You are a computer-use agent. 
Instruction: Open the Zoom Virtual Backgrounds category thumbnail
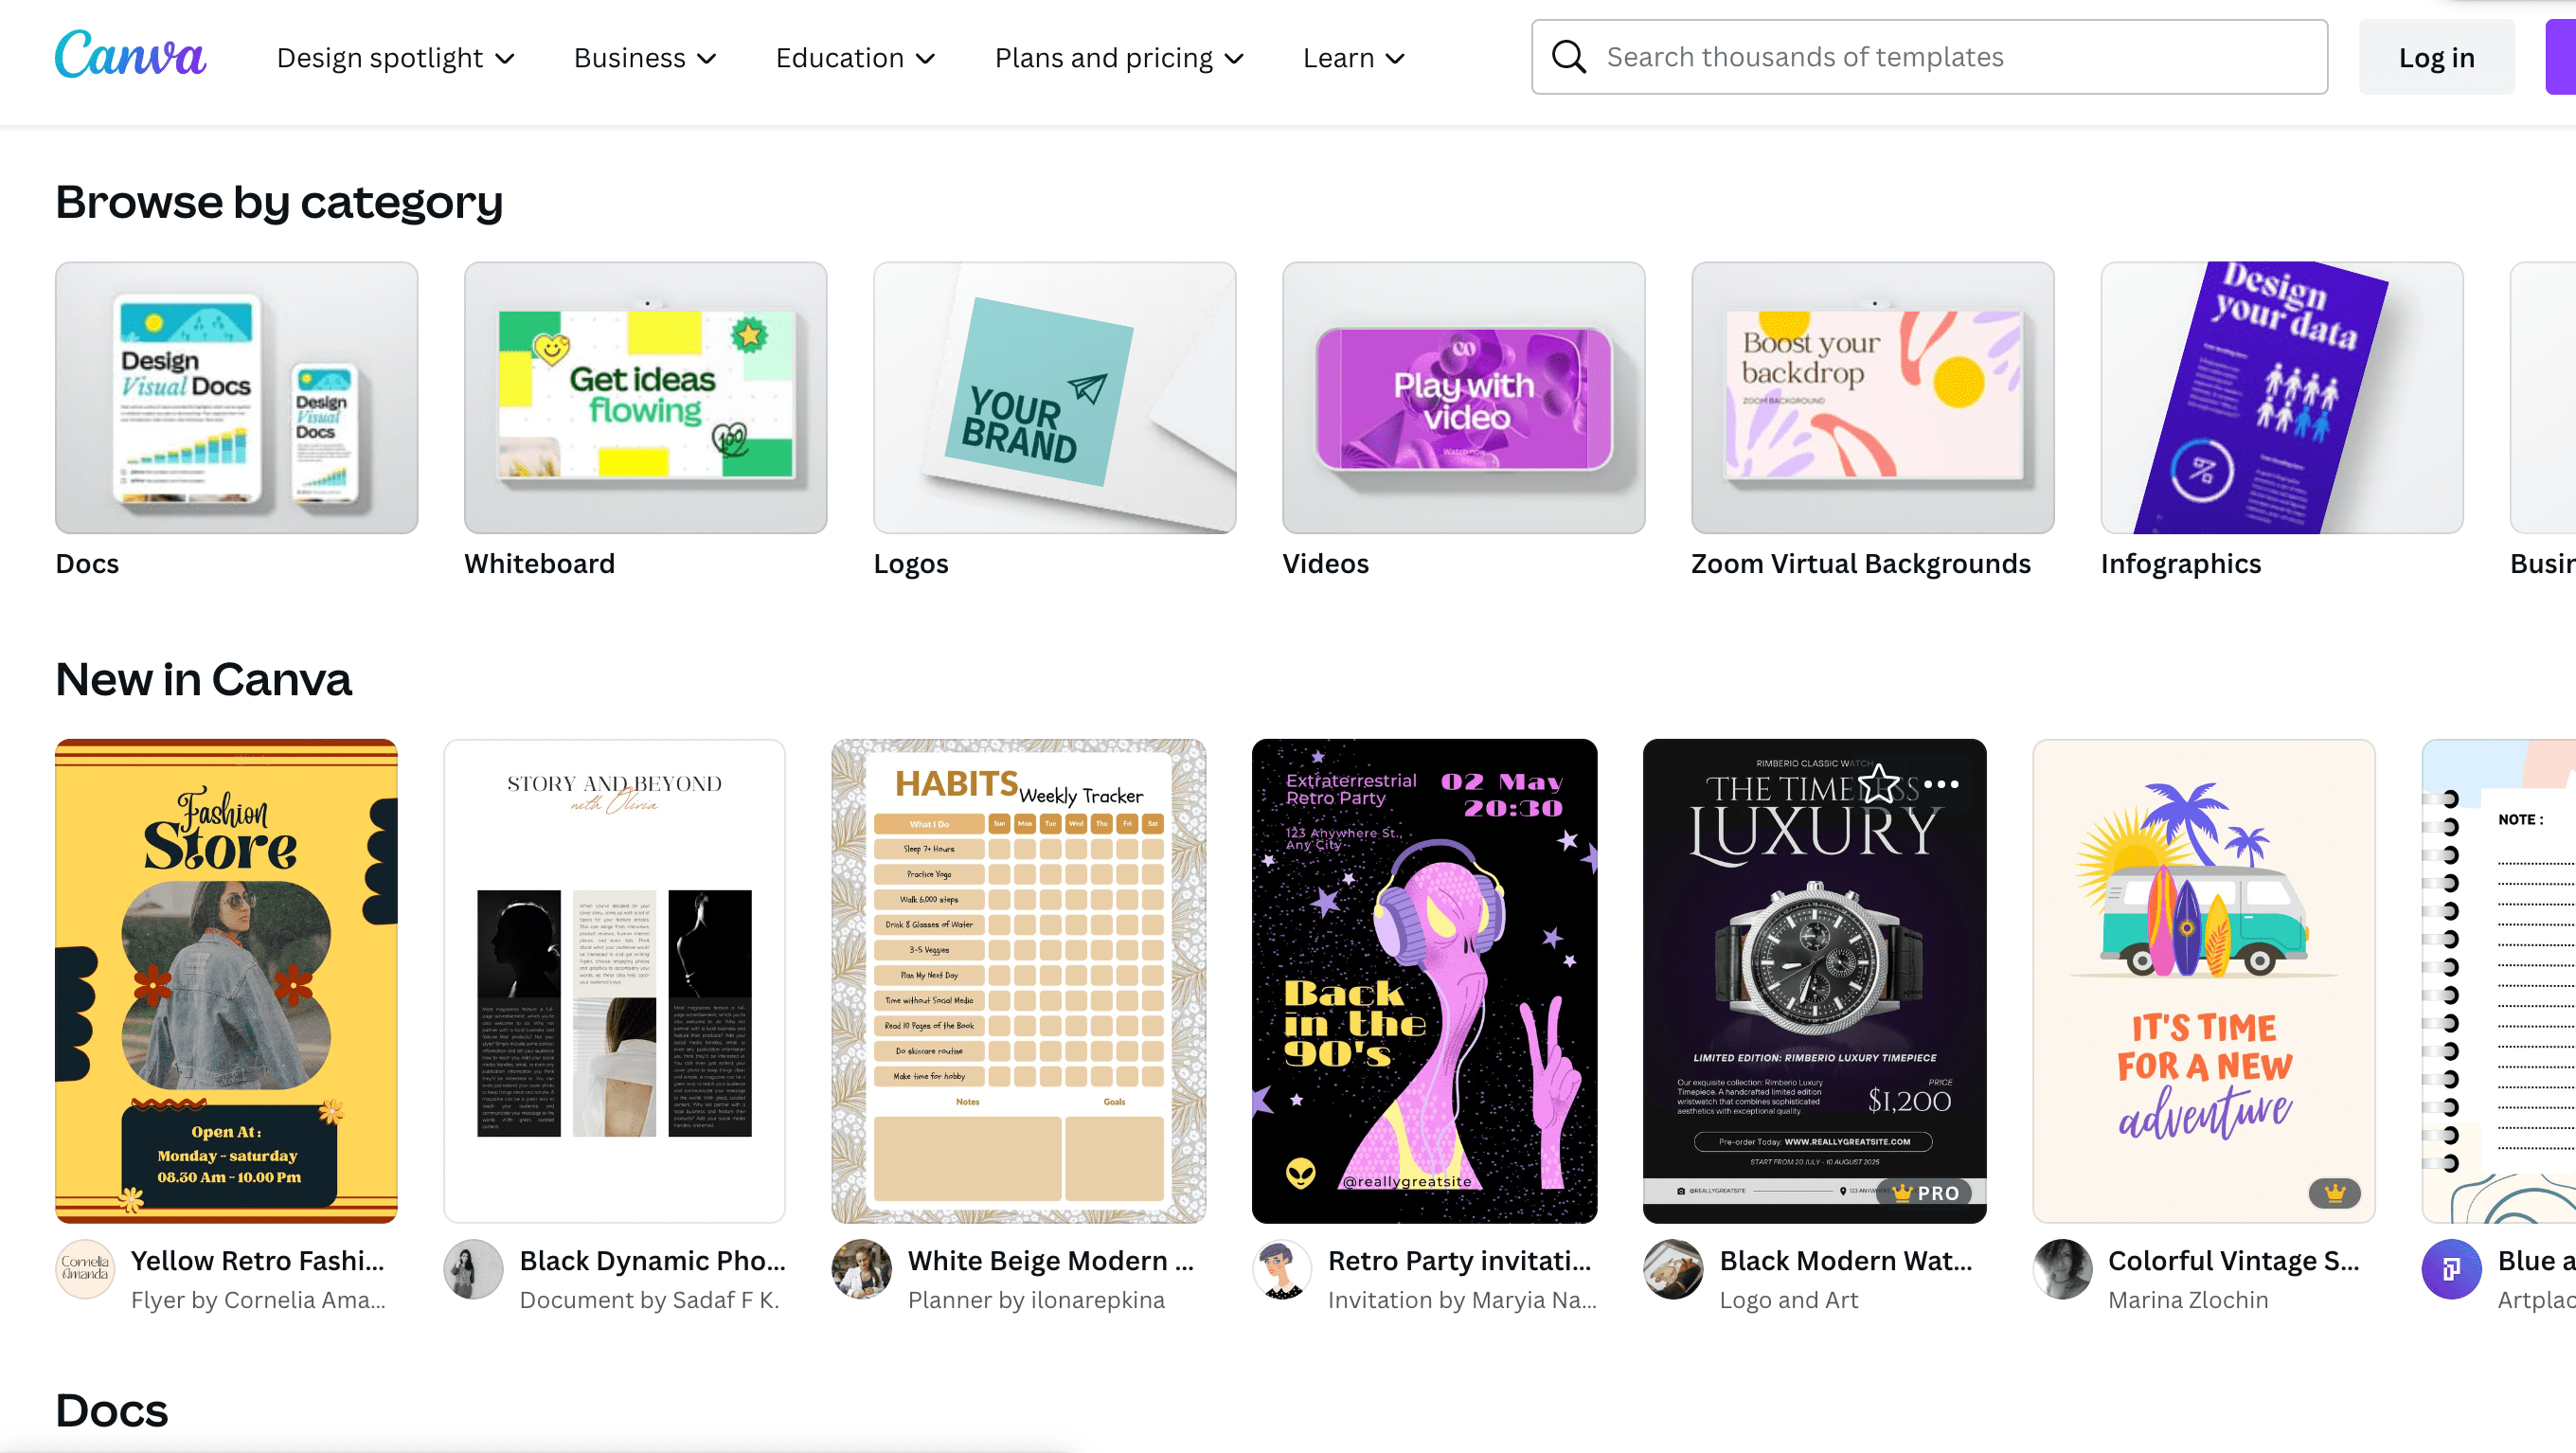coord(1872,398)
